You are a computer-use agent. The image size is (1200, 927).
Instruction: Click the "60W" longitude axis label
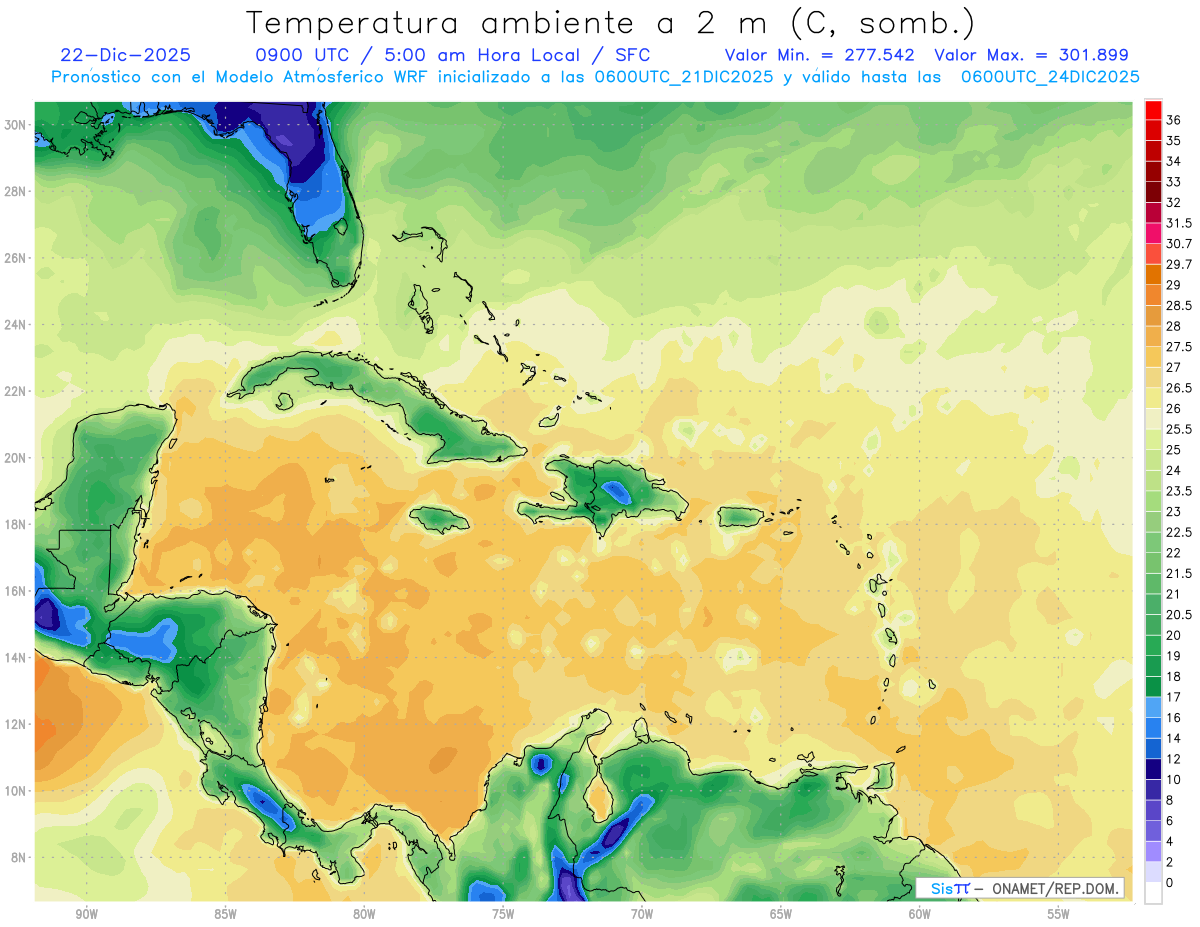point(920,915)
